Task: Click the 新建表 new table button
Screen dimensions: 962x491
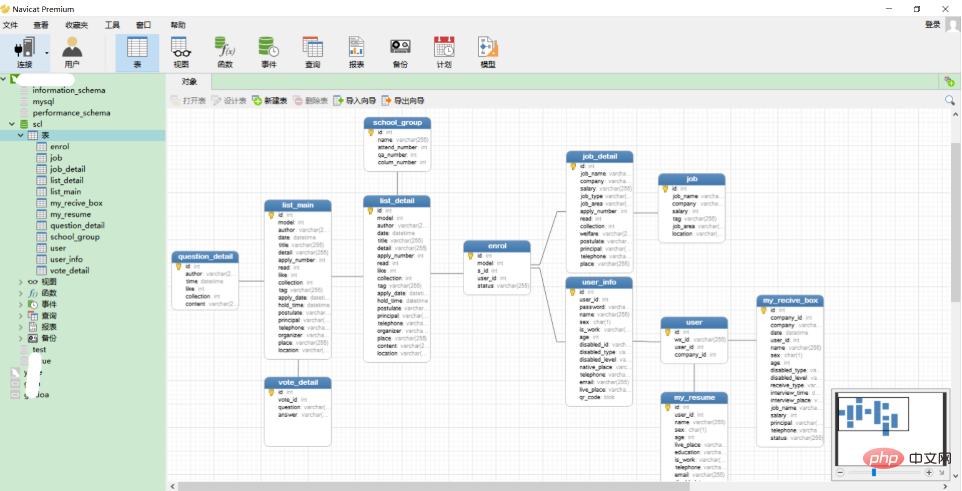Action: click(x=270, y=101)
